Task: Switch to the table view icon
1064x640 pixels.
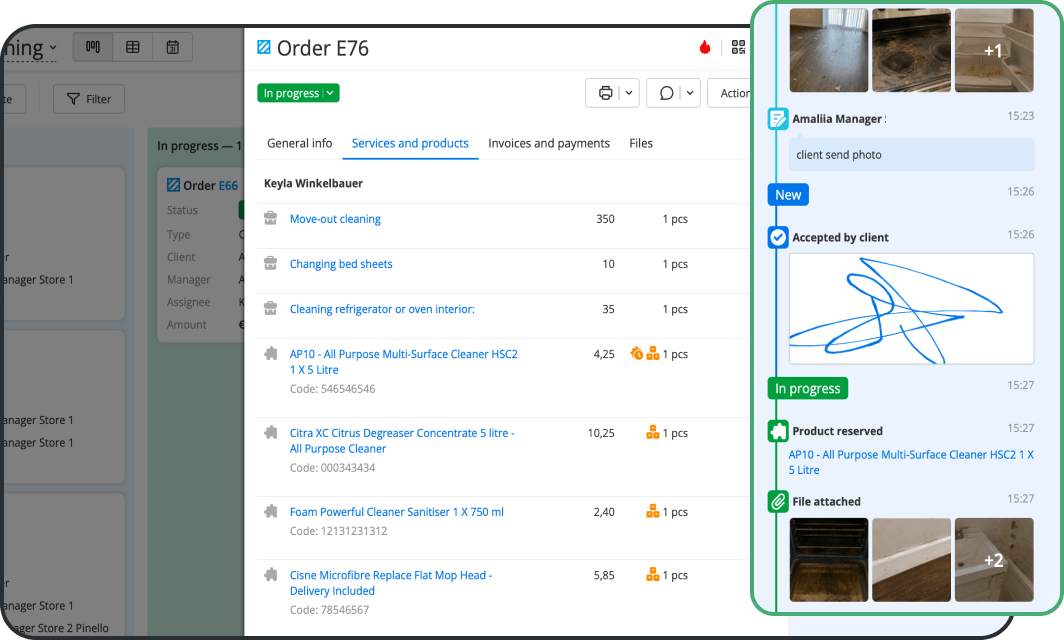Action: click(x=133, y=47)
